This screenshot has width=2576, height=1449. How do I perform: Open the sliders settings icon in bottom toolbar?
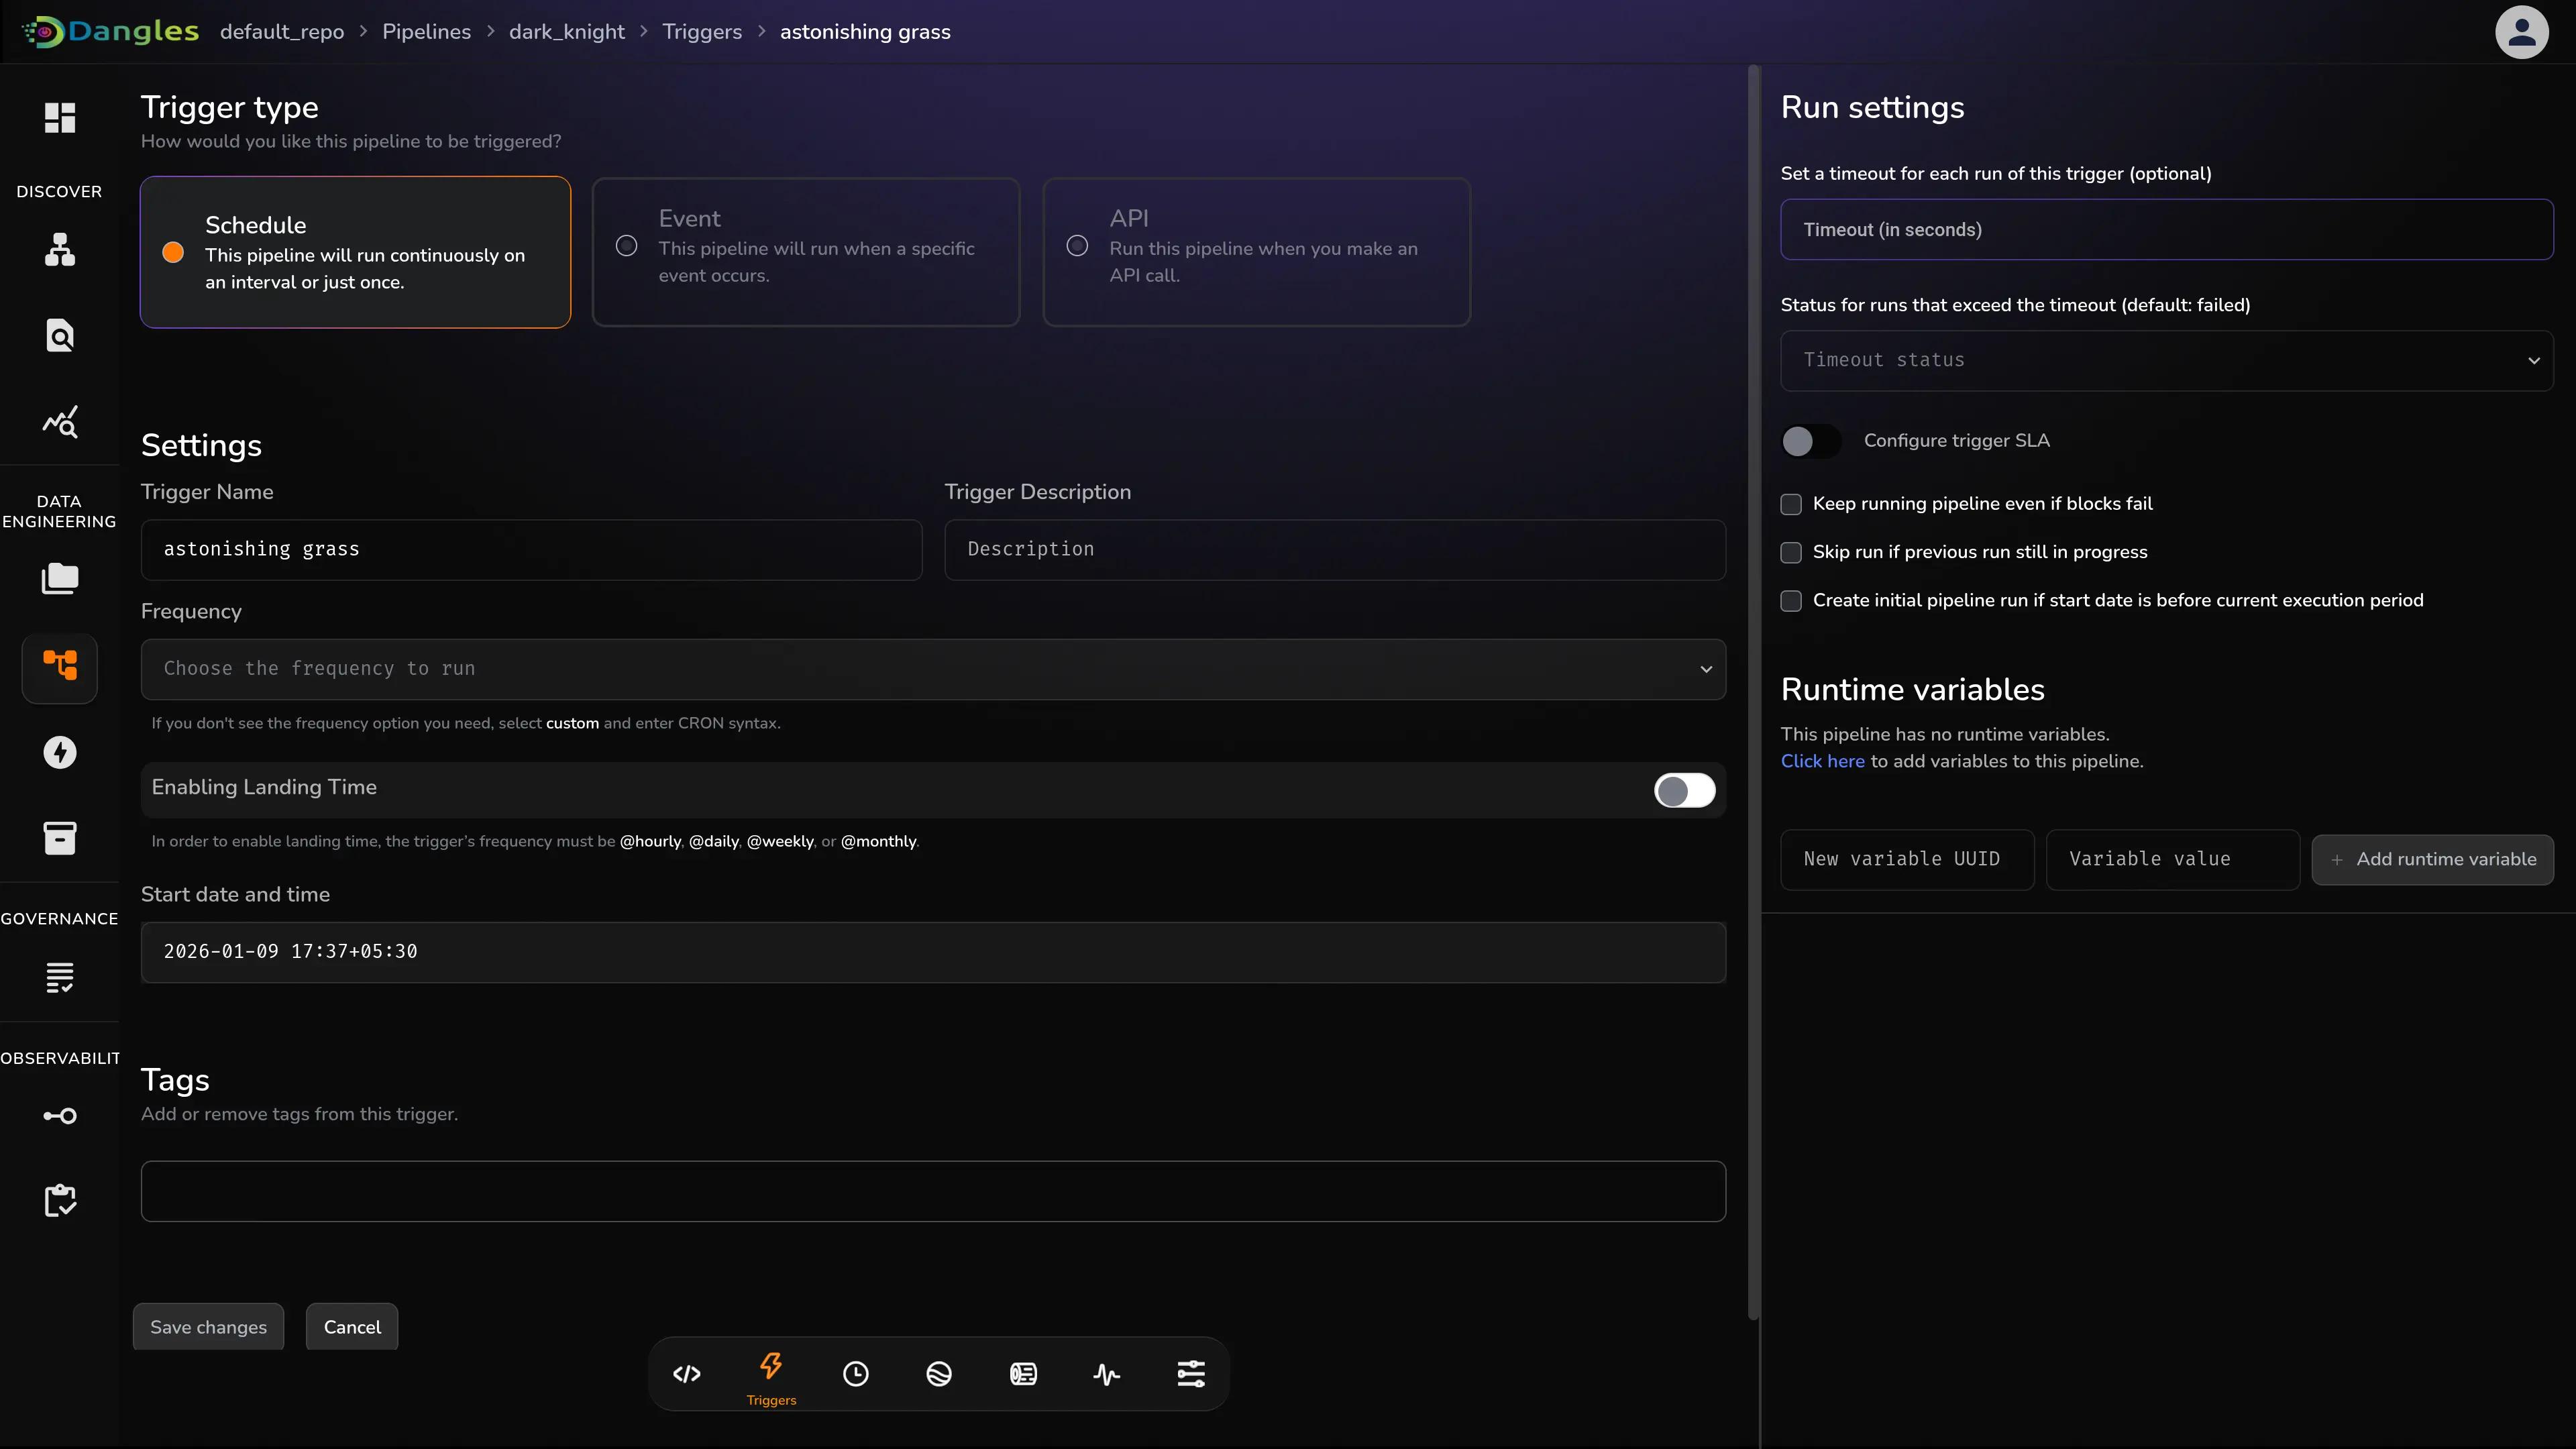1190,1374
